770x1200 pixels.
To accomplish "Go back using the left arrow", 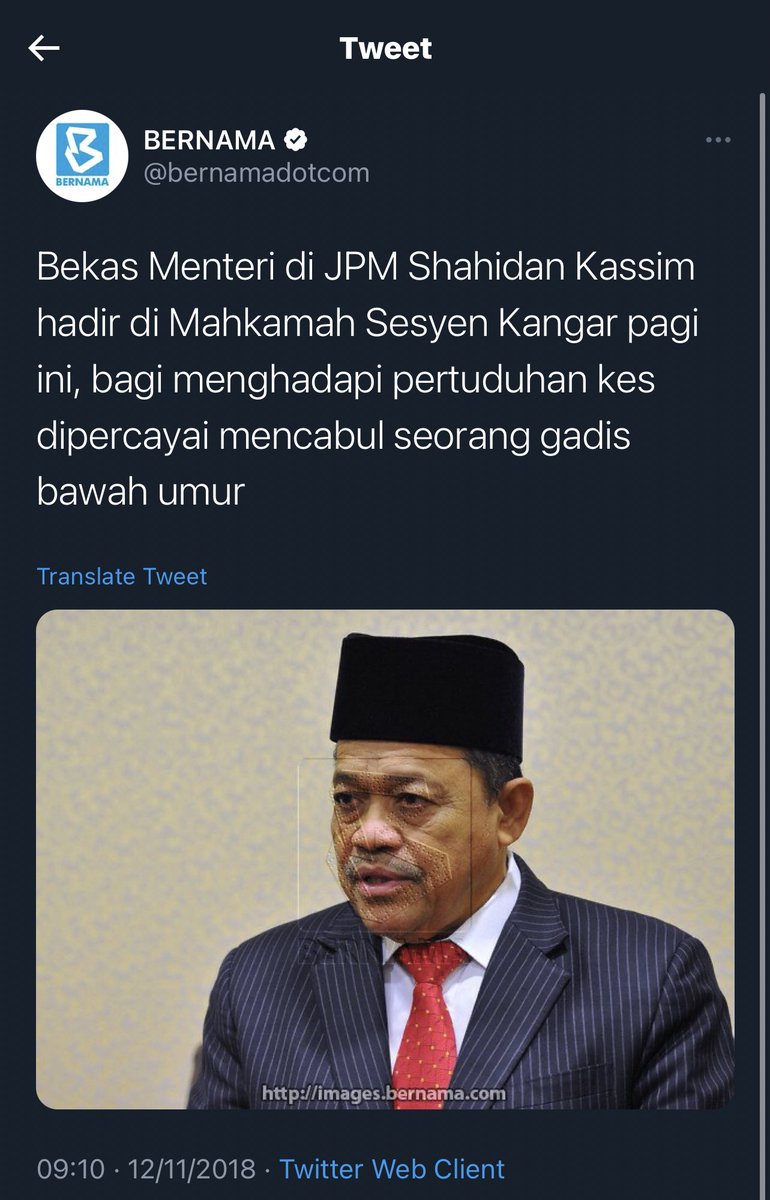I will click(x=44, y=48).
